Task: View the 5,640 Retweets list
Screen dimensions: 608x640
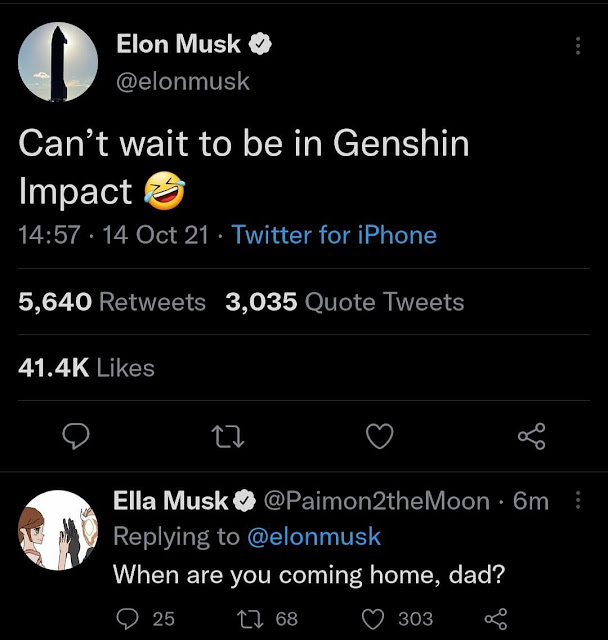Action: [x=112, y=302]
